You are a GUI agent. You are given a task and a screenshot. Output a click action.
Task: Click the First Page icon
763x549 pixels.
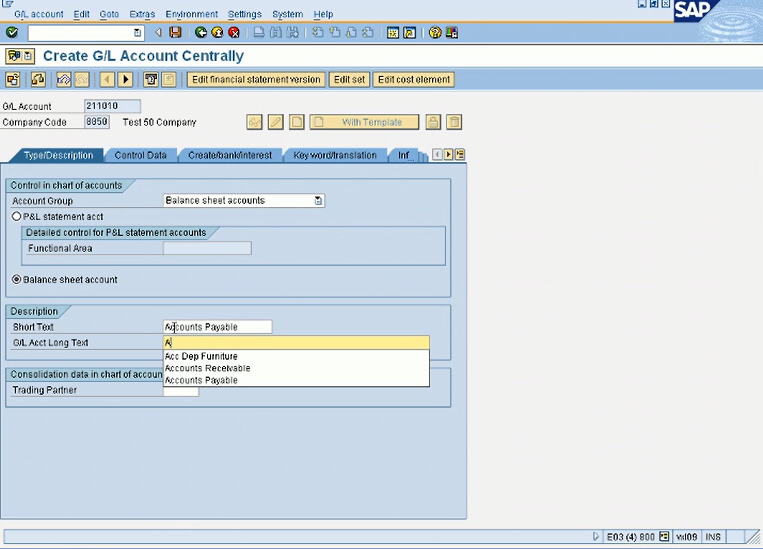(x=318, y=33)
